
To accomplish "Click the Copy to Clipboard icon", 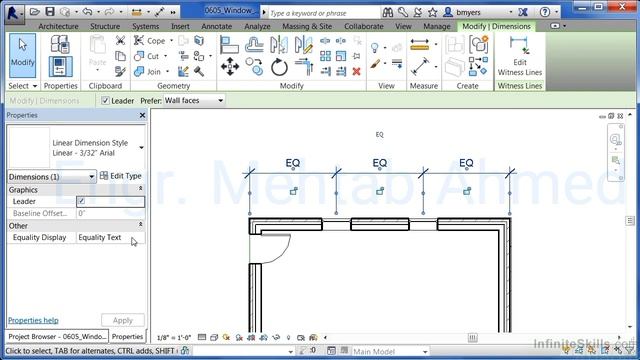I will pyautogui.click(x=120, y=56).
